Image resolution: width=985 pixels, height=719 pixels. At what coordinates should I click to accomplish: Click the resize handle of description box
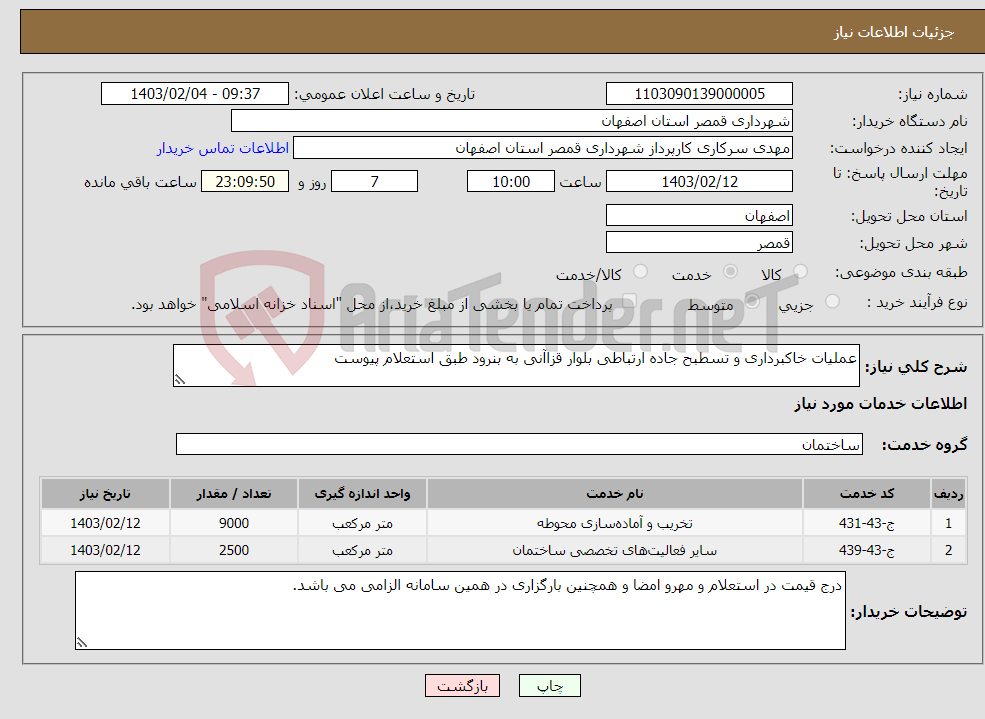(180, 380)
